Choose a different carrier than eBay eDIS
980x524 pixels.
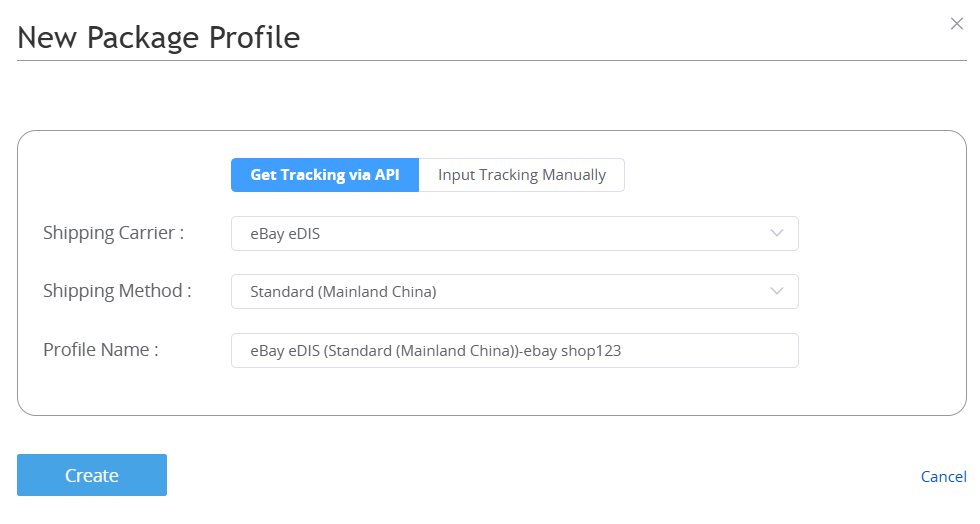515,233
